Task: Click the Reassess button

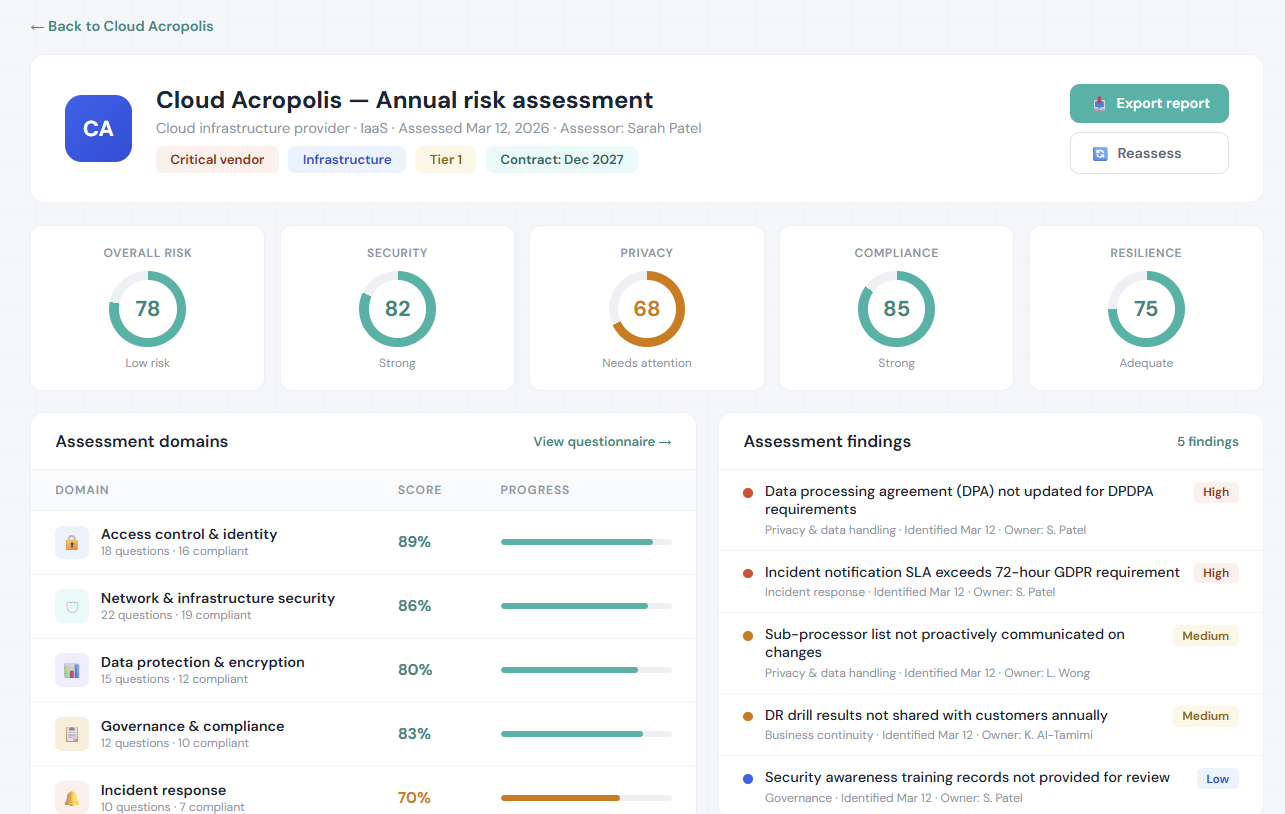Action: (x=1149, y=153)
